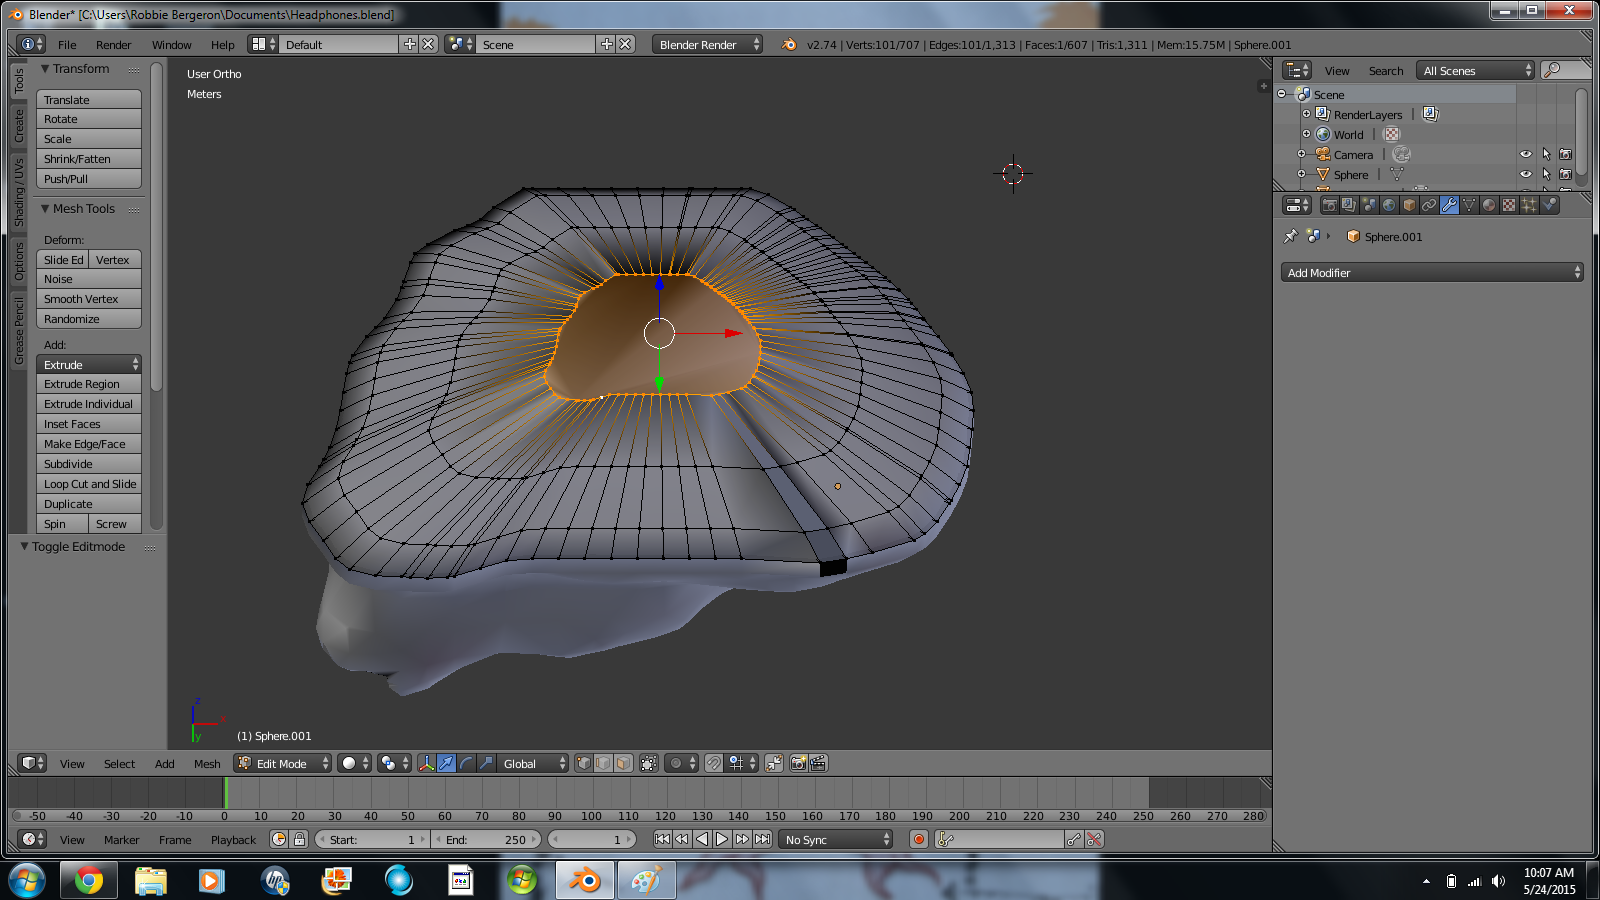Open the Particles properties tab

pyautogui.click(x=1529, y=205)
